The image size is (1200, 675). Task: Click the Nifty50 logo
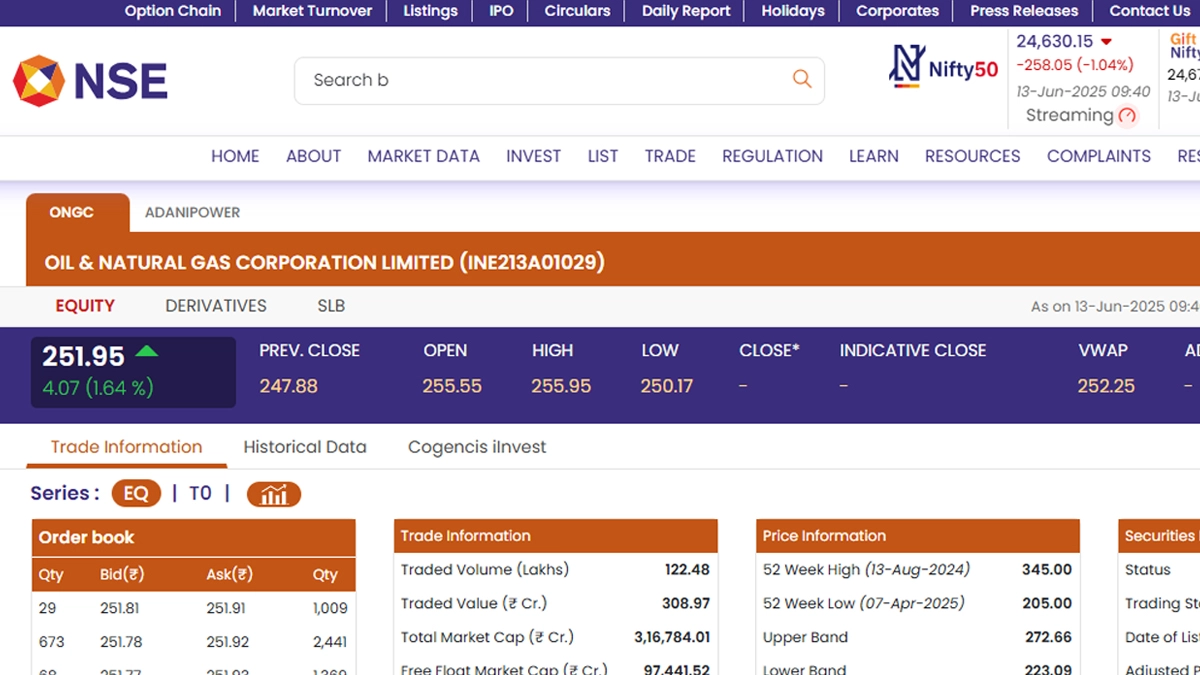point(943,68)
